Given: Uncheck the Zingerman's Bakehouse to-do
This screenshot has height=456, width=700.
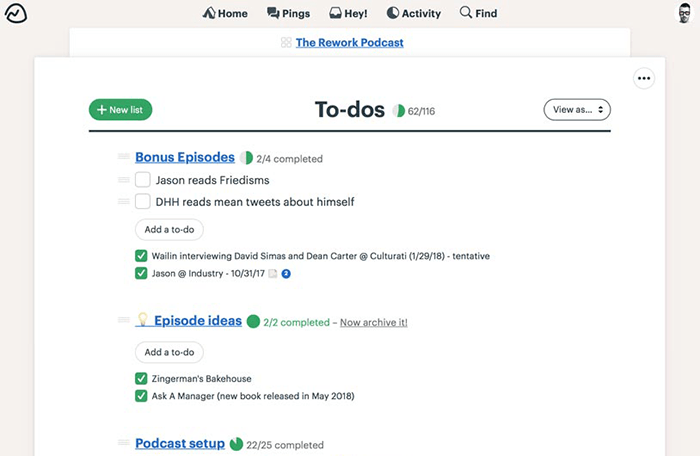Looking at the screenshot, I should coord(141,379).
